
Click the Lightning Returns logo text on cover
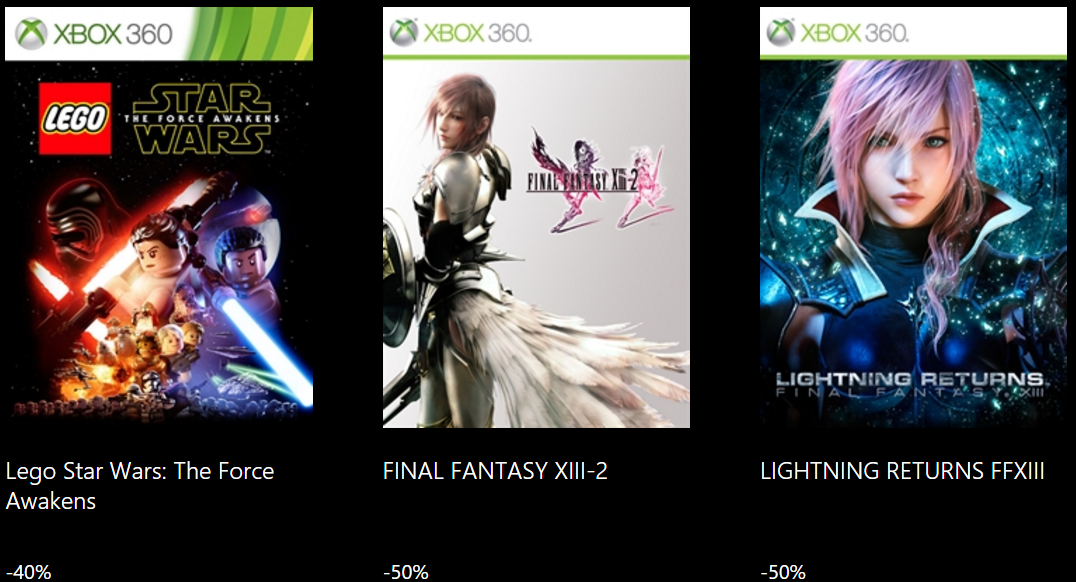[x=910, y=384]
